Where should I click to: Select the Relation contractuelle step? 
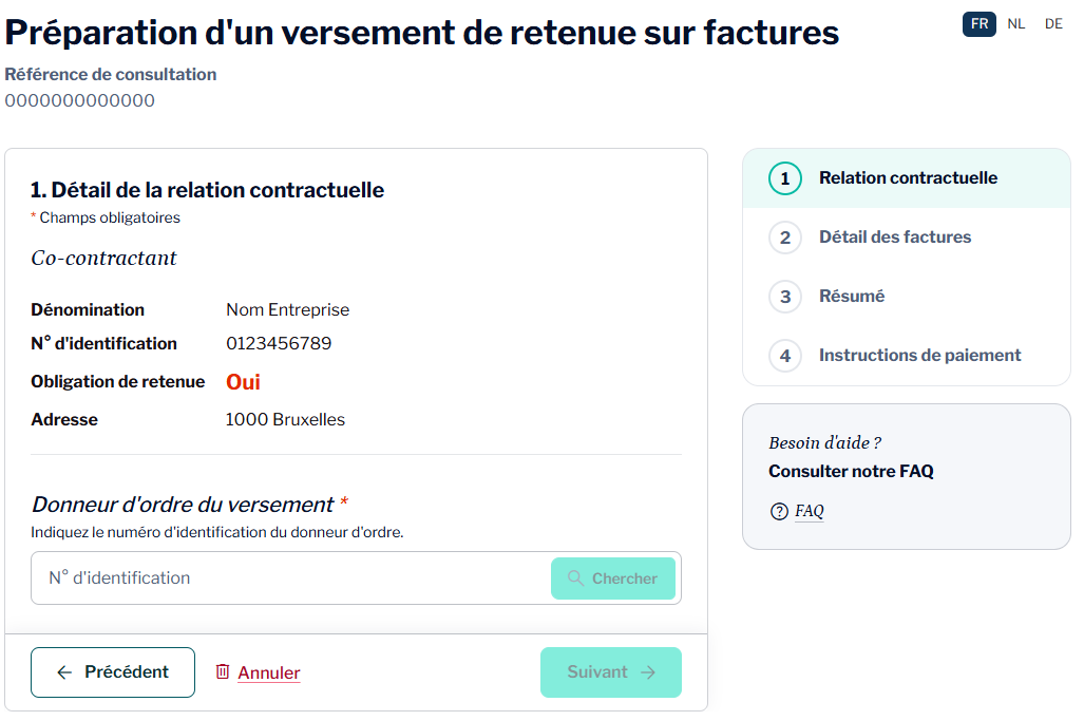pyautogui.click(x=908, y=178)
